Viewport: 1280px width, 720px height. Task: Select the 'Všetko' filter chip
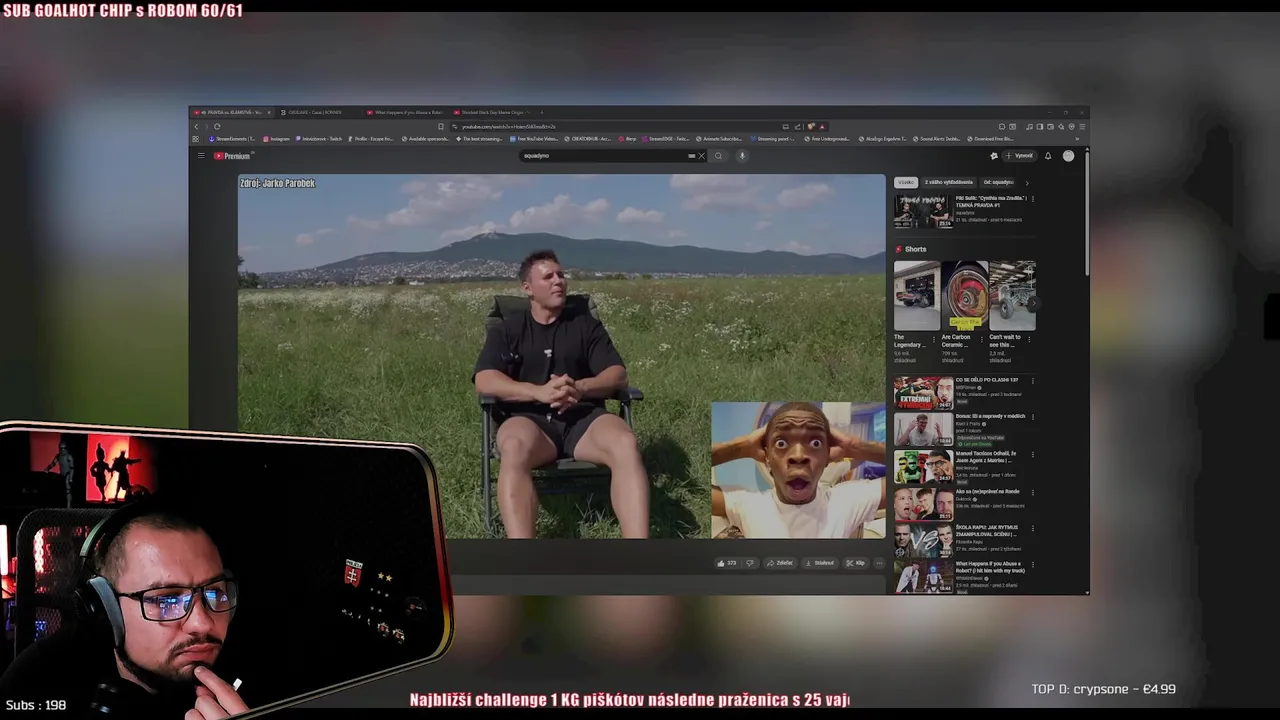coord(905,182)
